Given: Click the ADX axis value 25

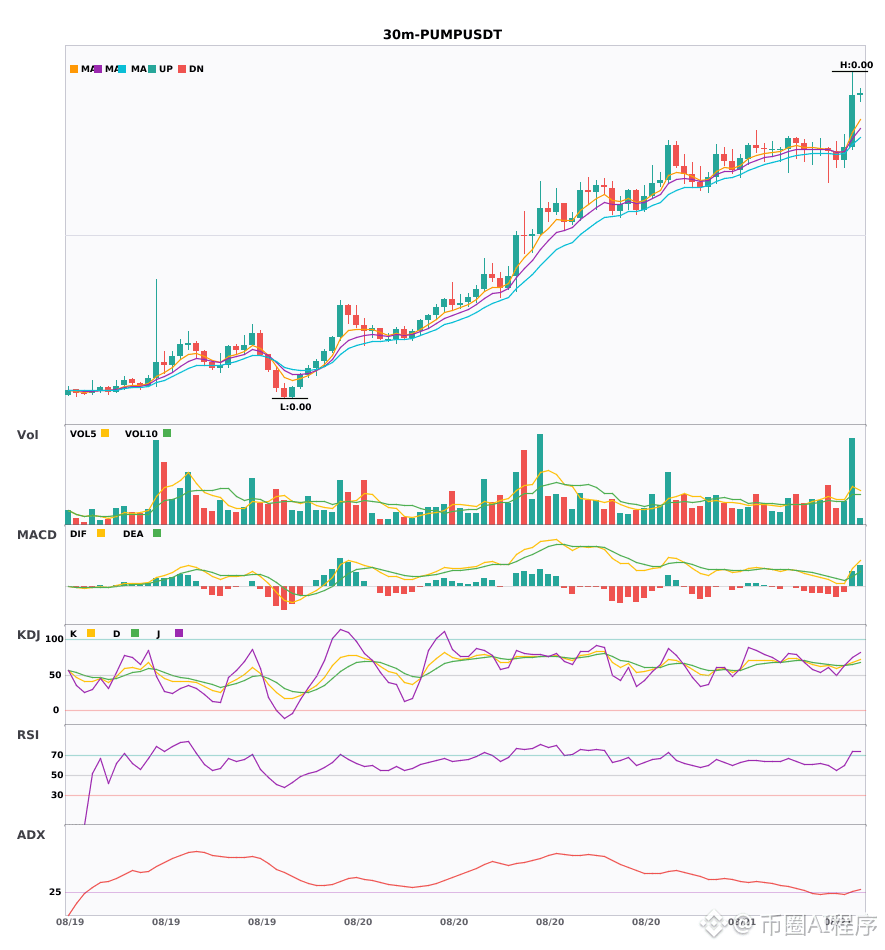Looking at the screenshot, I should tap(55, 892).
